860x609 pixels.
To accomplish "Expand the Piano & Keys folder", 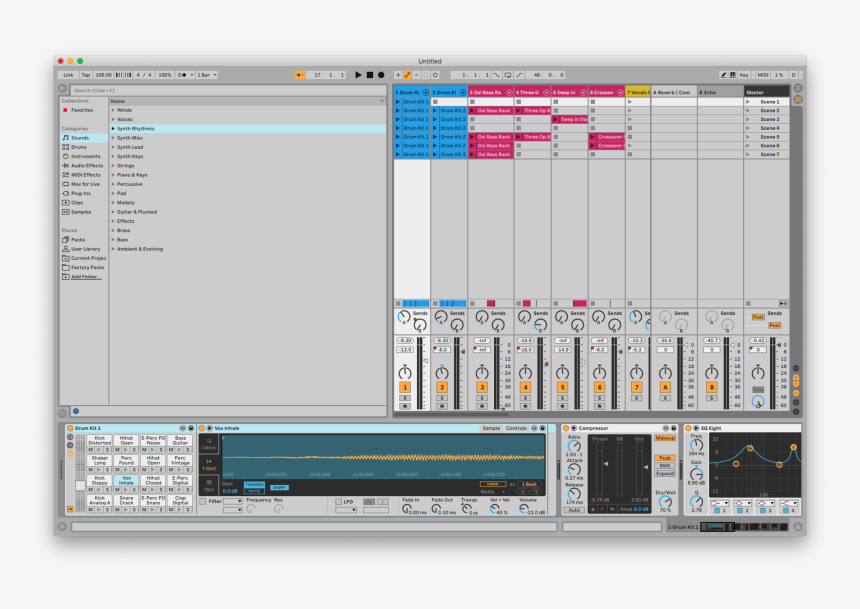I will (x=113, y=175).
